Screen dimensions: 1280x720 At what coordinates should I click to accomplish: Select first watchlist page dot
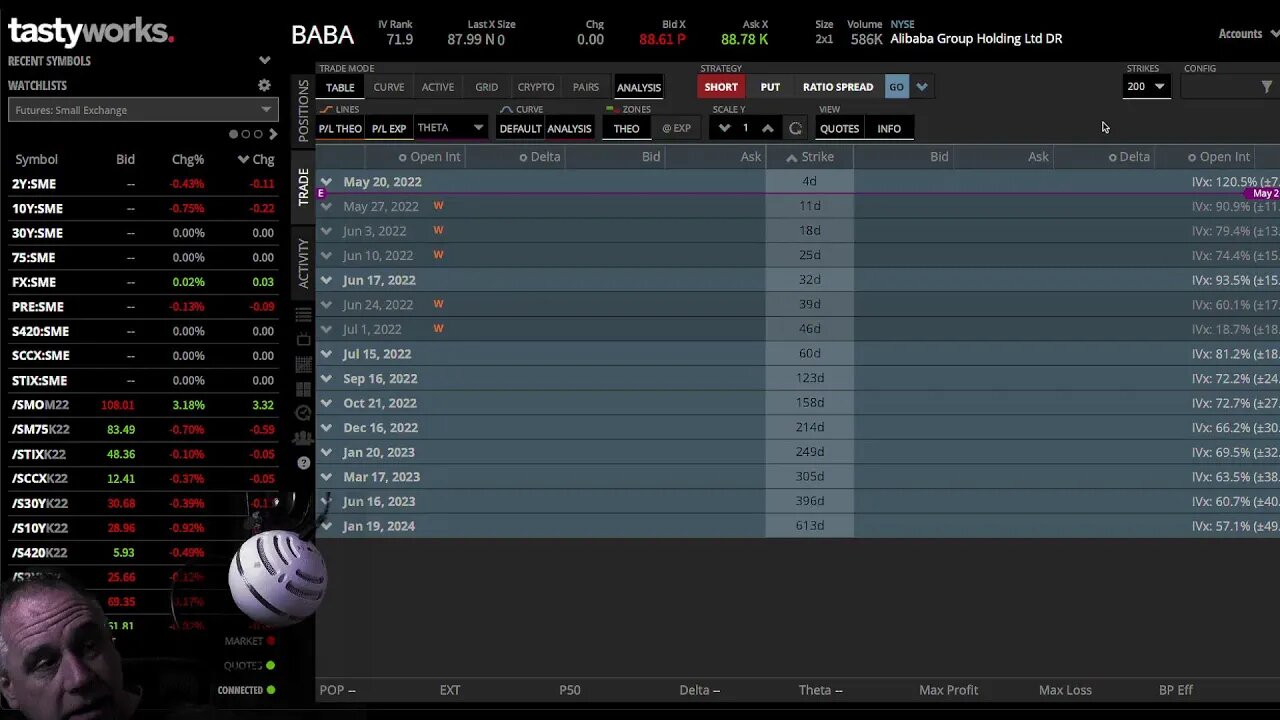[234, 134]
